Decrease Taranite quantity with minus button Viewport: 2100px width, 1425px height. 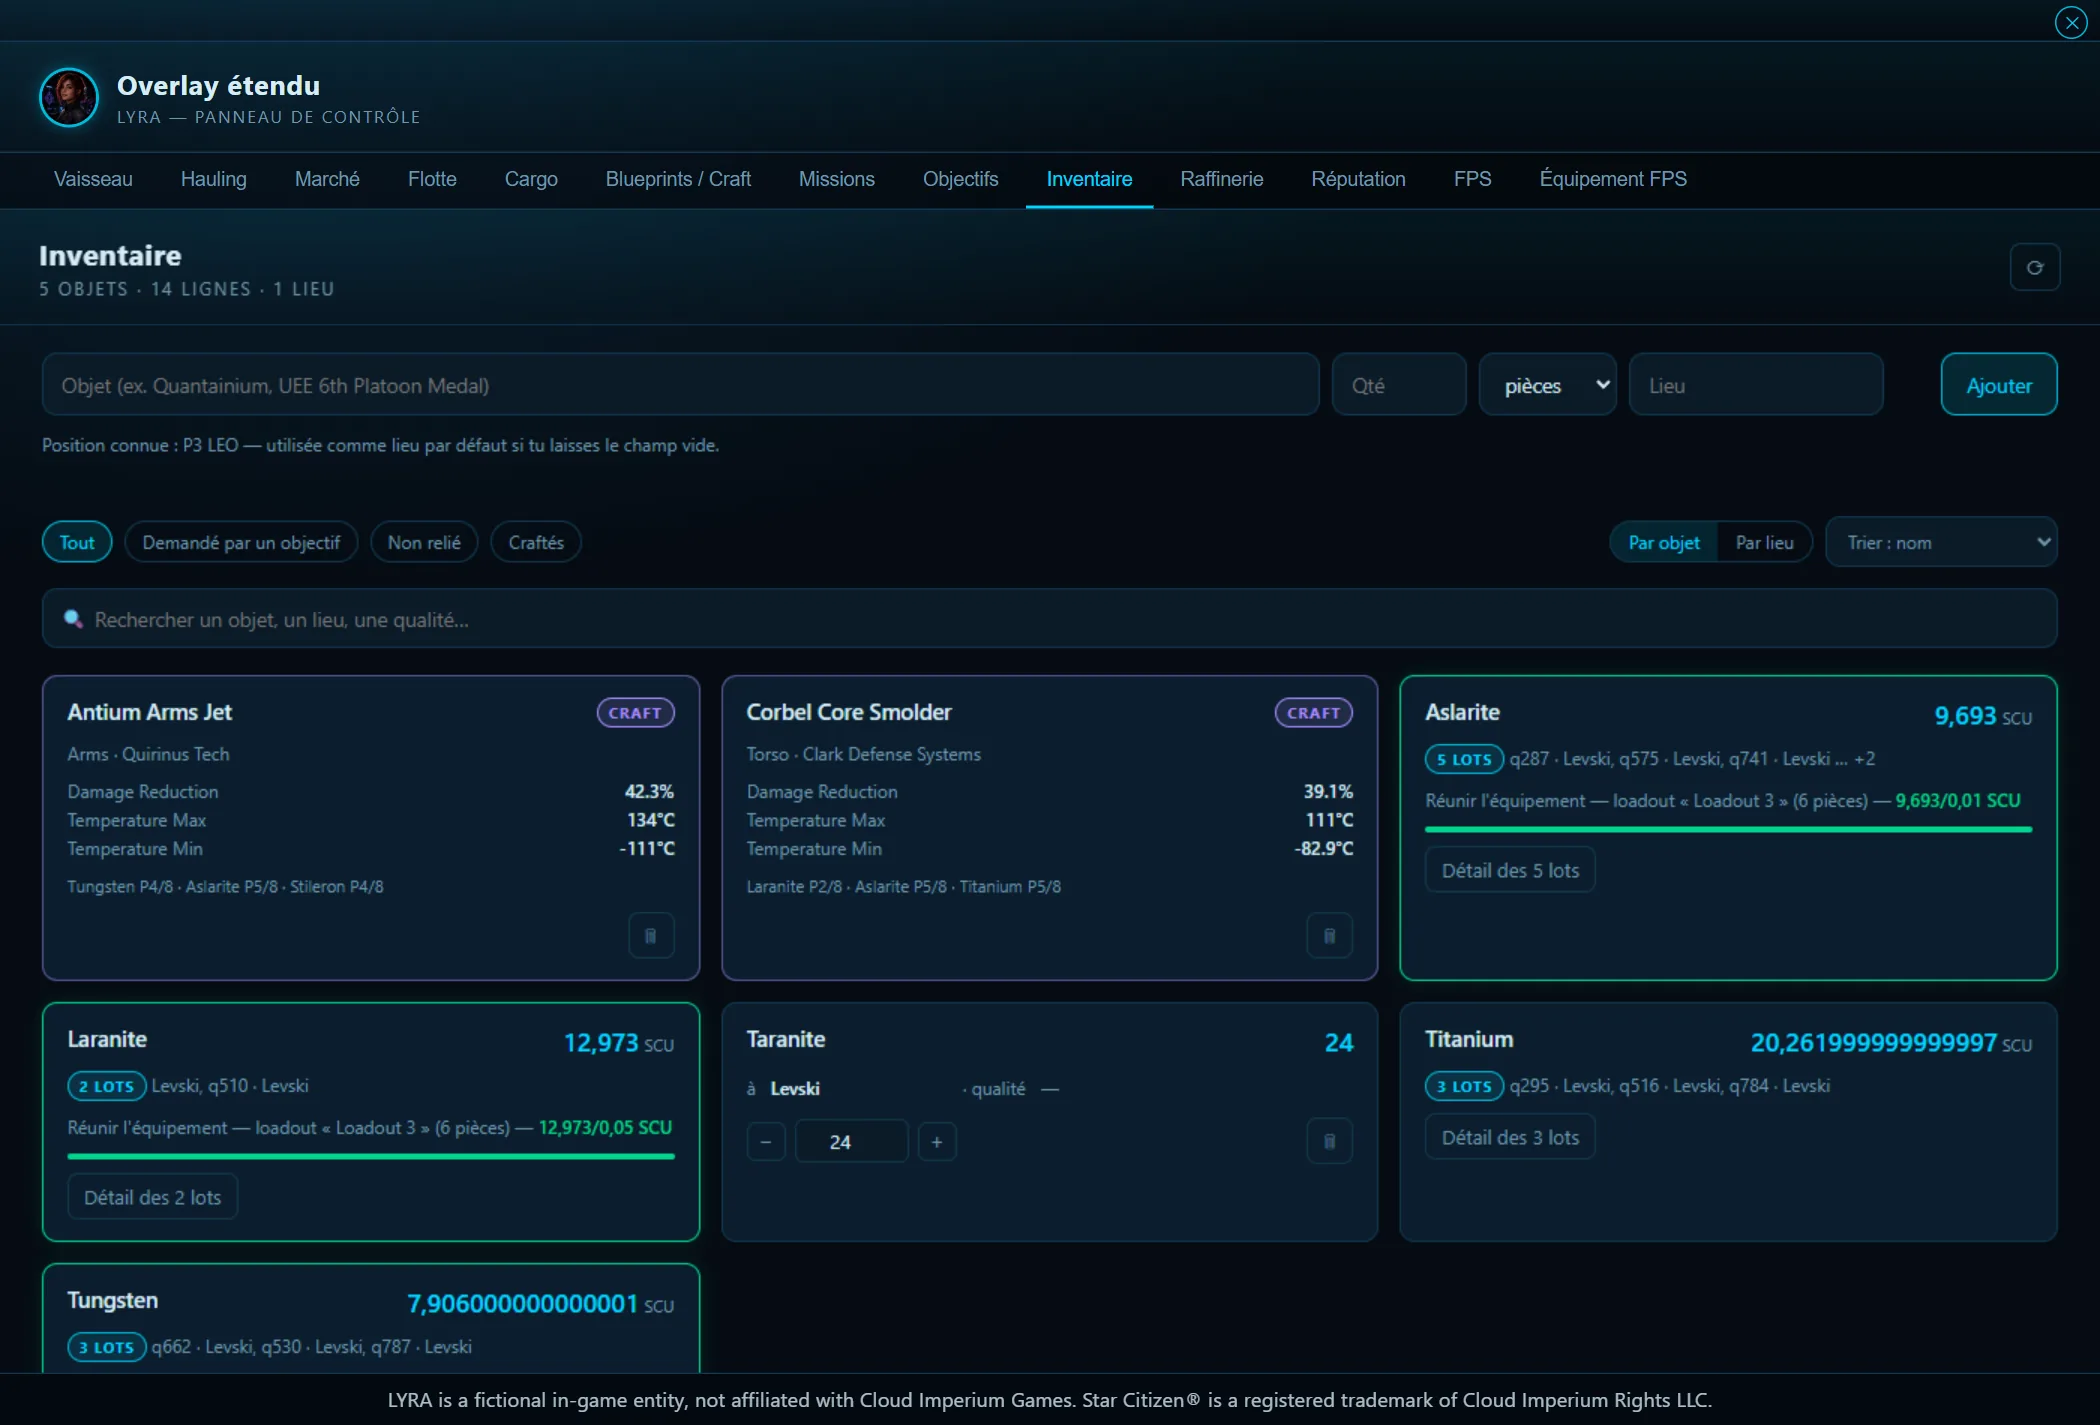point(766,1141)
